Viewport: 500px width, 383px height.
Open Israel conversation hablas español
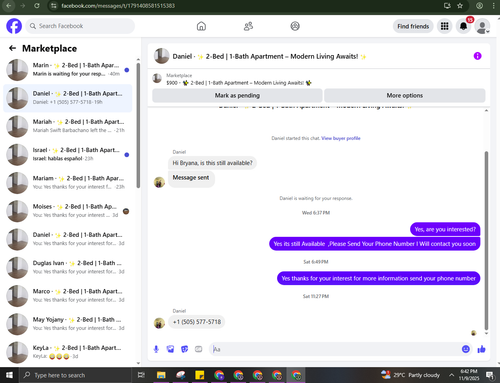pos(68,154)
